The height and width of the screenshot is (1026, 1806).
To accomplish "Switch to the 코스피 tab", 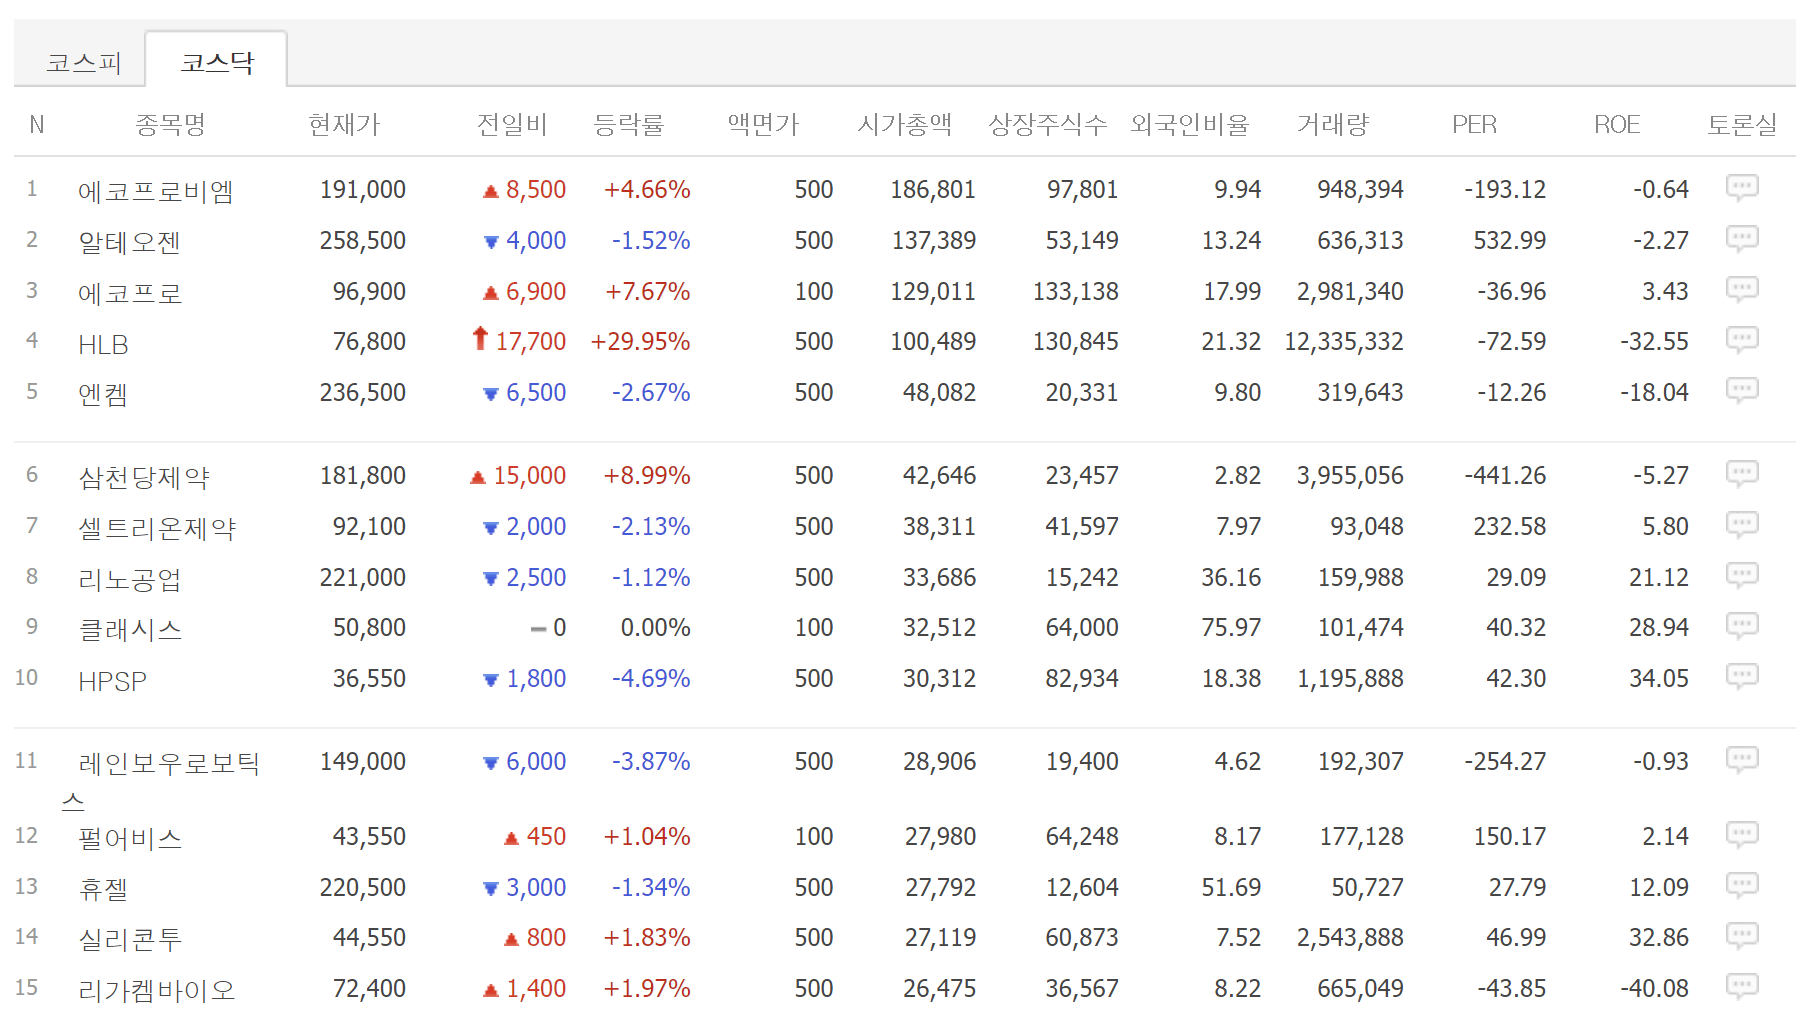I will point(82,61).
